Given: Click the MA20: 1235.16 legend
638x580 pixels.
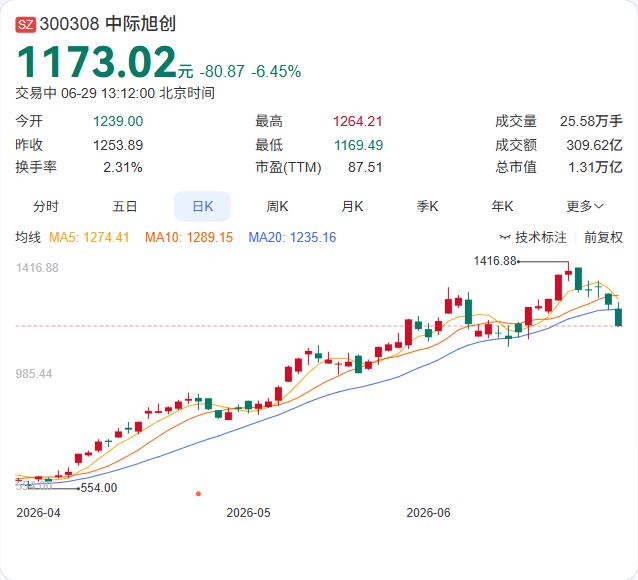Looking at the screenshot, I should tap(292, 237).
